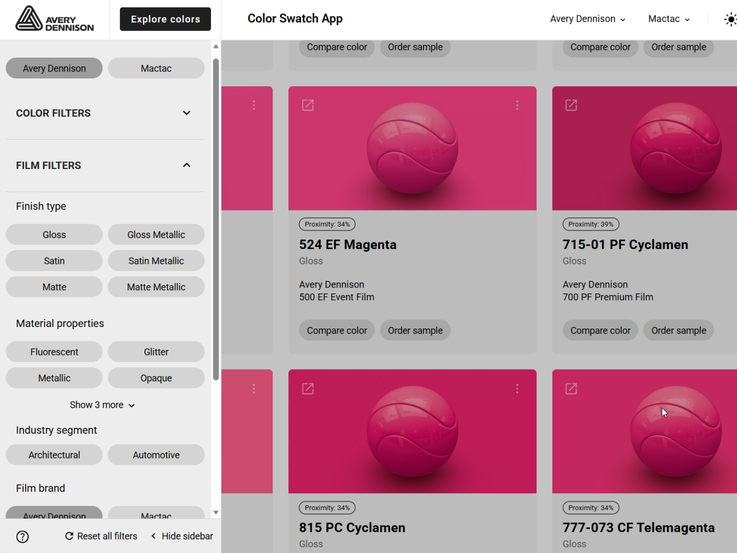Image resolution: width=737 pixels, height=553 pixels.
Task: Toggle the light/dark theme sun icon
Action: tap(730, 19)
